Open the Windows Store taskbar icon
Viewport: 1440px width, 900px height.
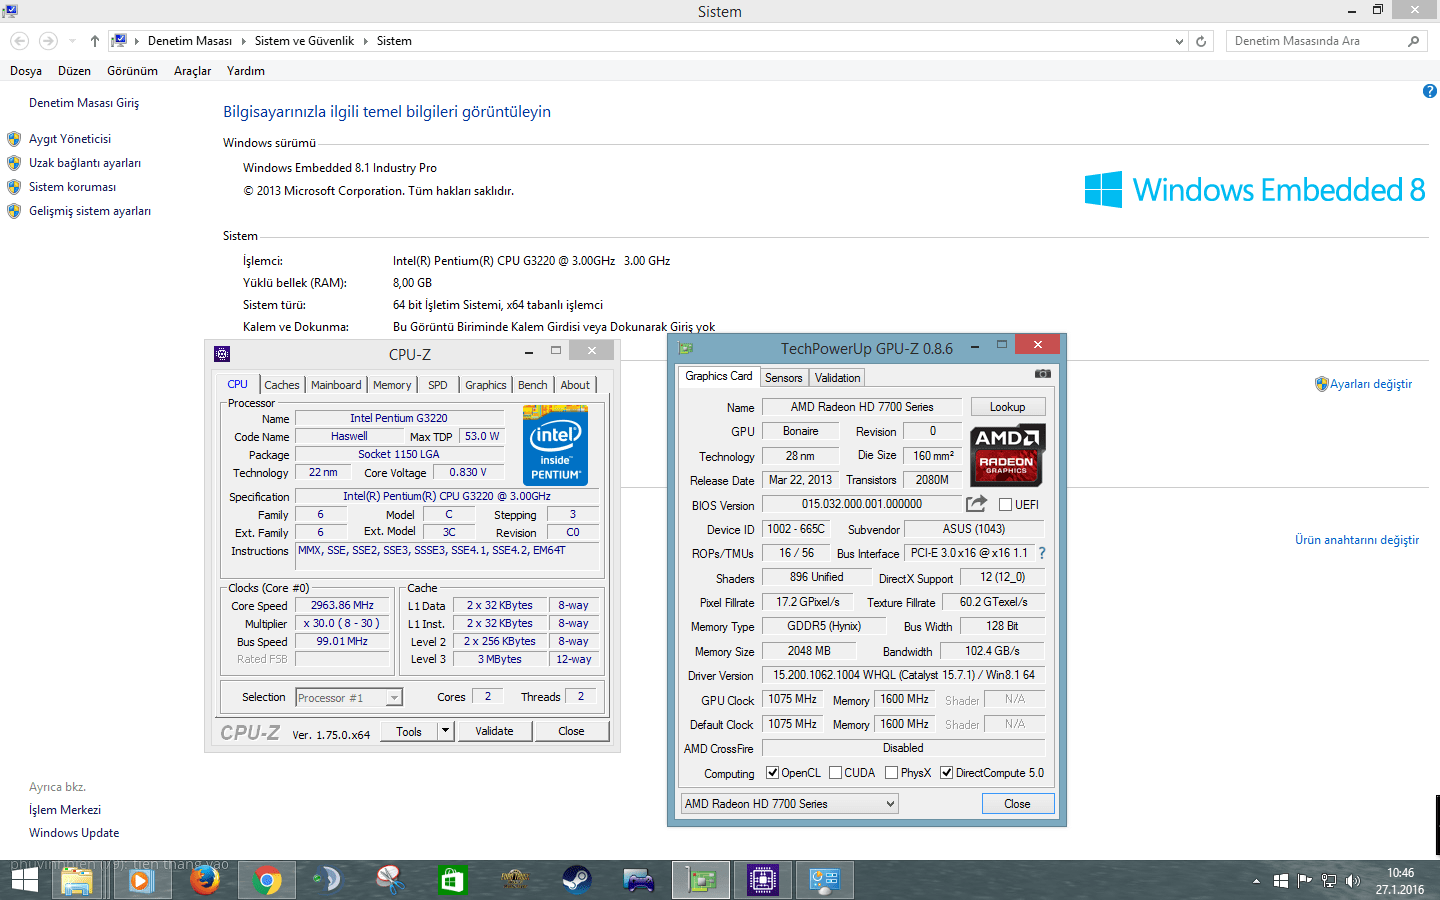[x=452, y=880]
